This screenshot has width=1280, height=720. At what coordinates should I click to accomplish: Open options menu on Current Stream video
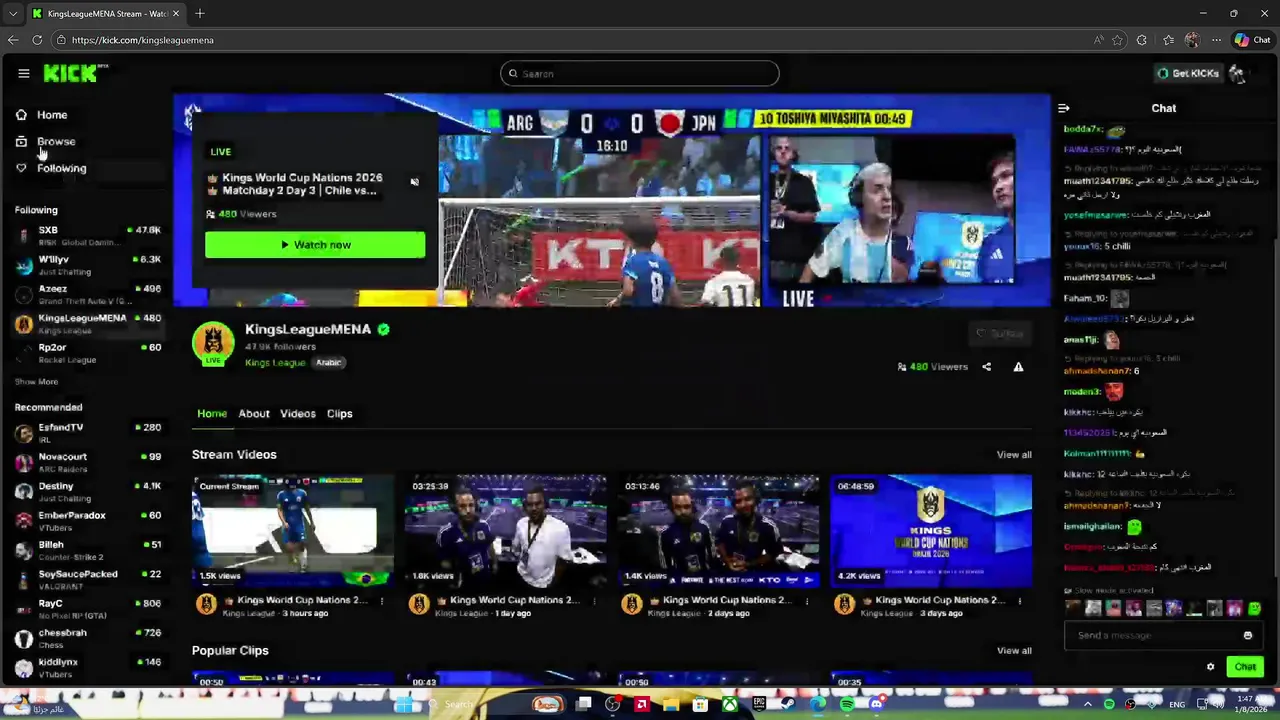pos(381,600)
